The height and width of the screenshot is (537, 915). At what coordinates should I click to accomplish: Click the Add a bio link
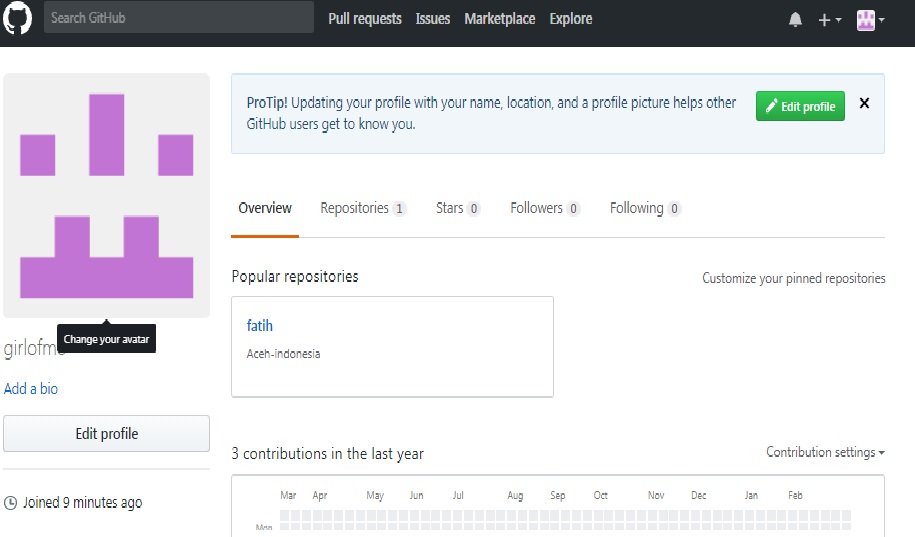[x=31, y=389]
